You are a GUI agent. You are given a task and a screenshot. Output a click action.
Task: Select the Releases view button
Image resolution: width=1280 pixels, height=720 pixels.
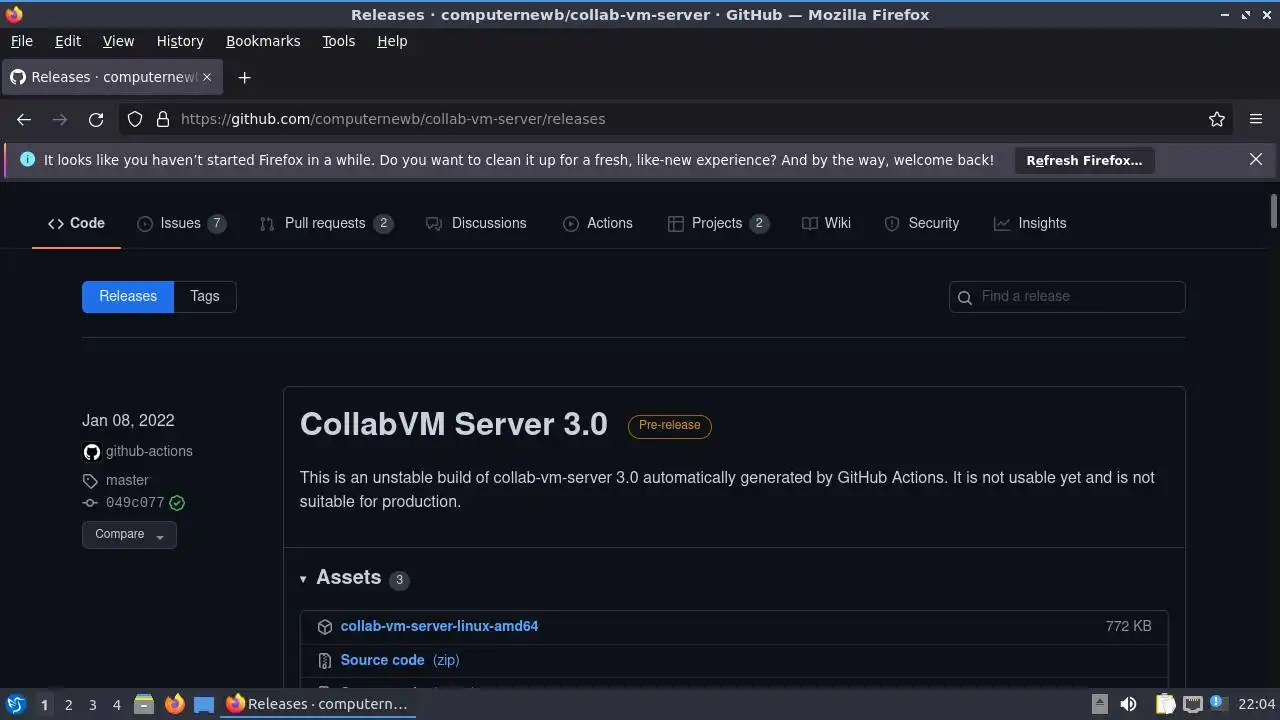click(x=128, y=296)
